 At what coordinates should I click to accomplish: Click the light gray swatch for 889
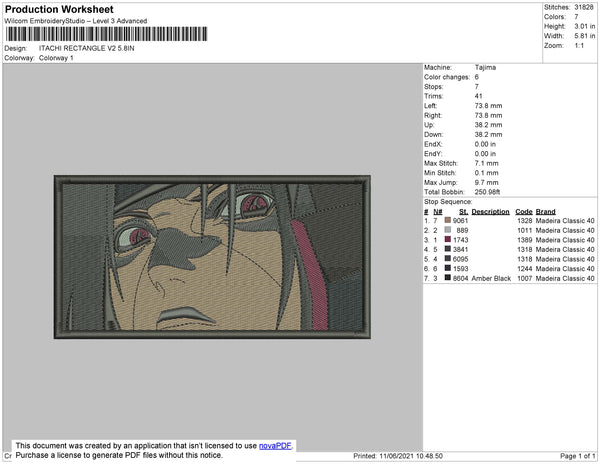coord(448,230)
